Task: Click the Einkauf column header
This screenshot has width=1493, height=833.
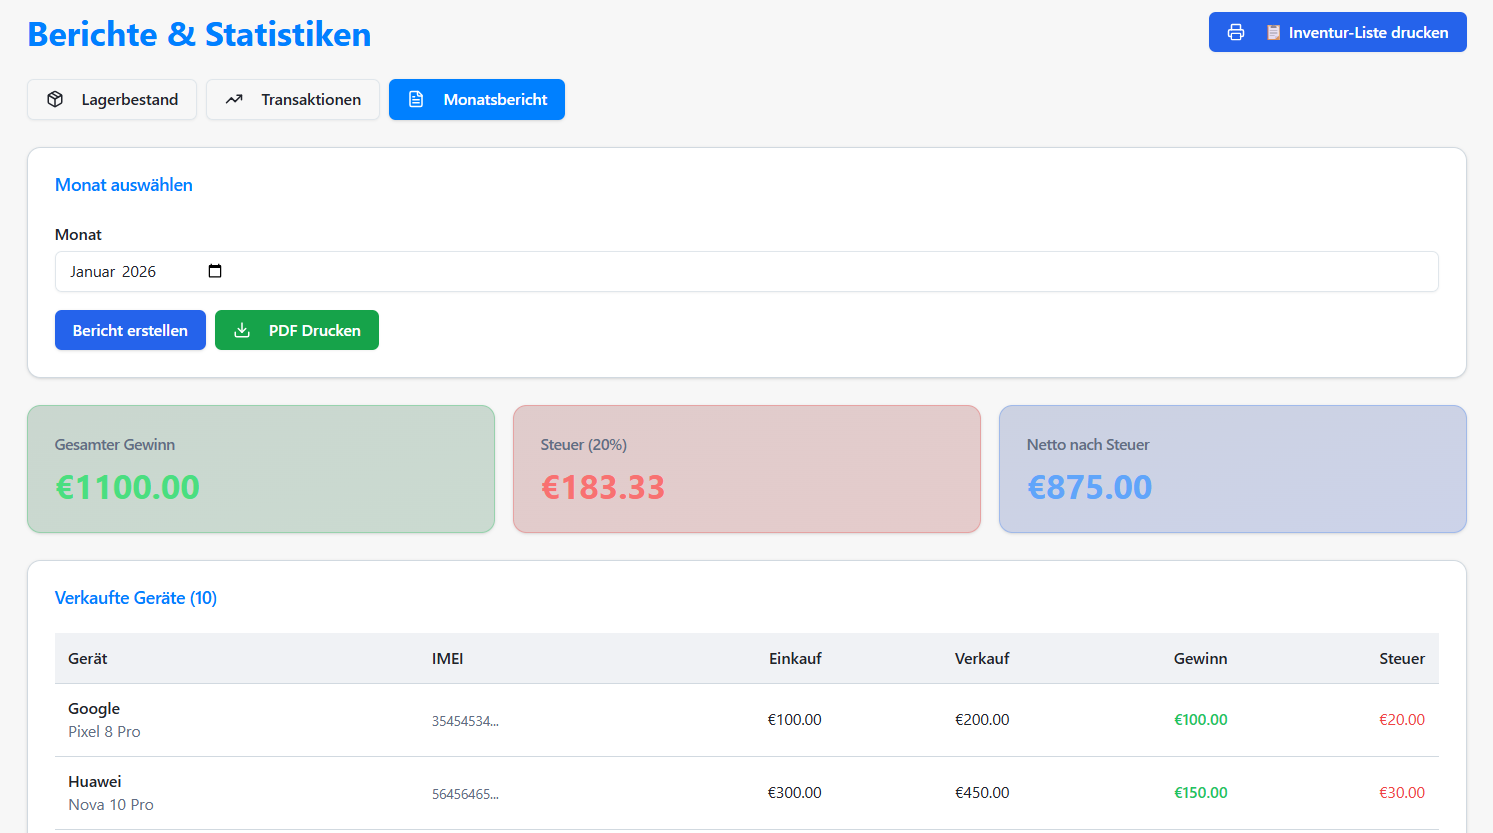Action: tap(795, 658)
